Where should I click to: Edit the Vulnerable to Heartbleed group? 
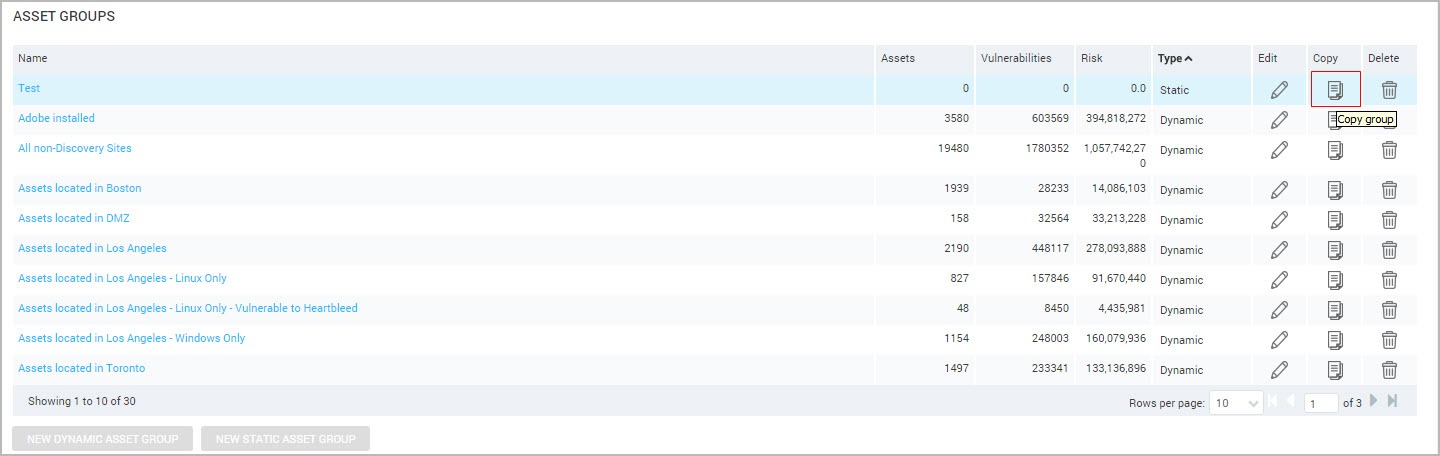point(1279,310)
